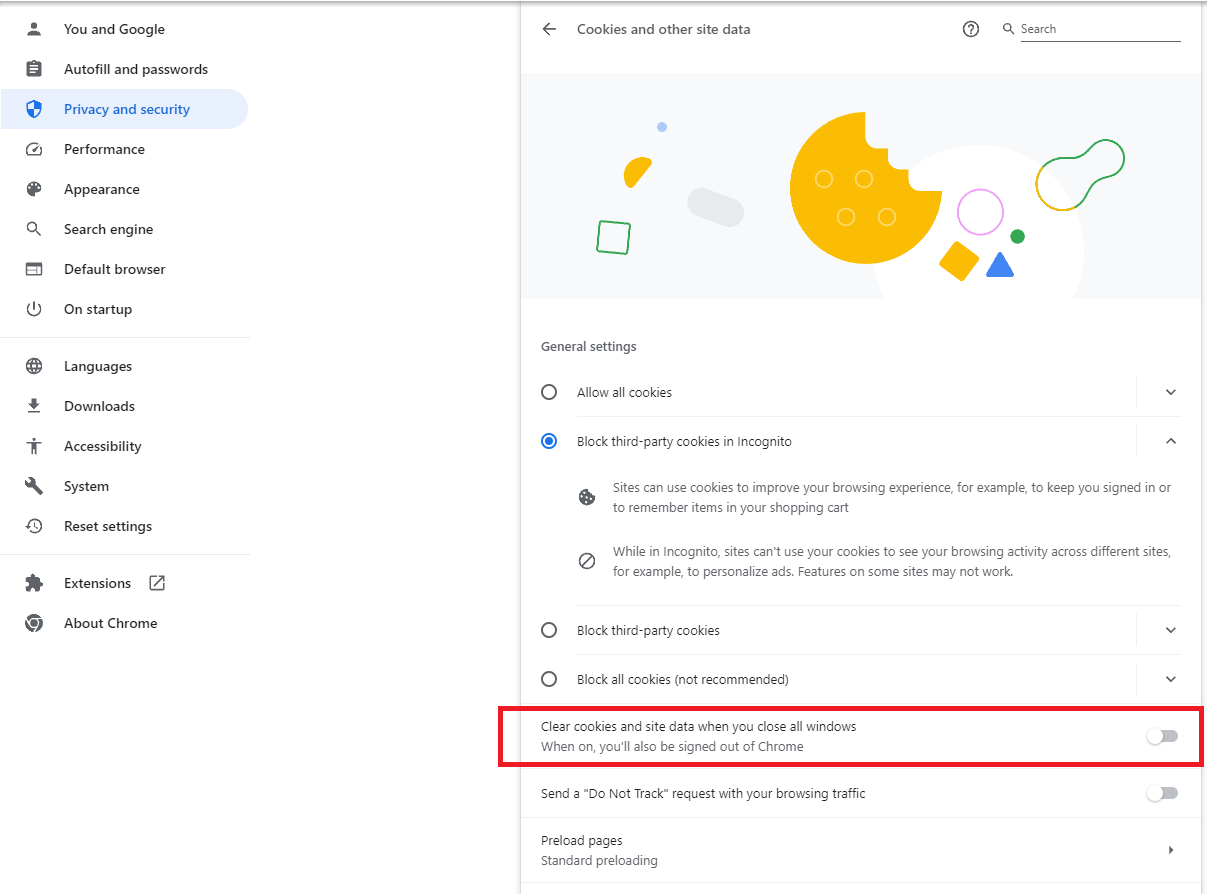Open the help question mark icon
Viewport: 1207px width, 894px height.
point(970,30)
